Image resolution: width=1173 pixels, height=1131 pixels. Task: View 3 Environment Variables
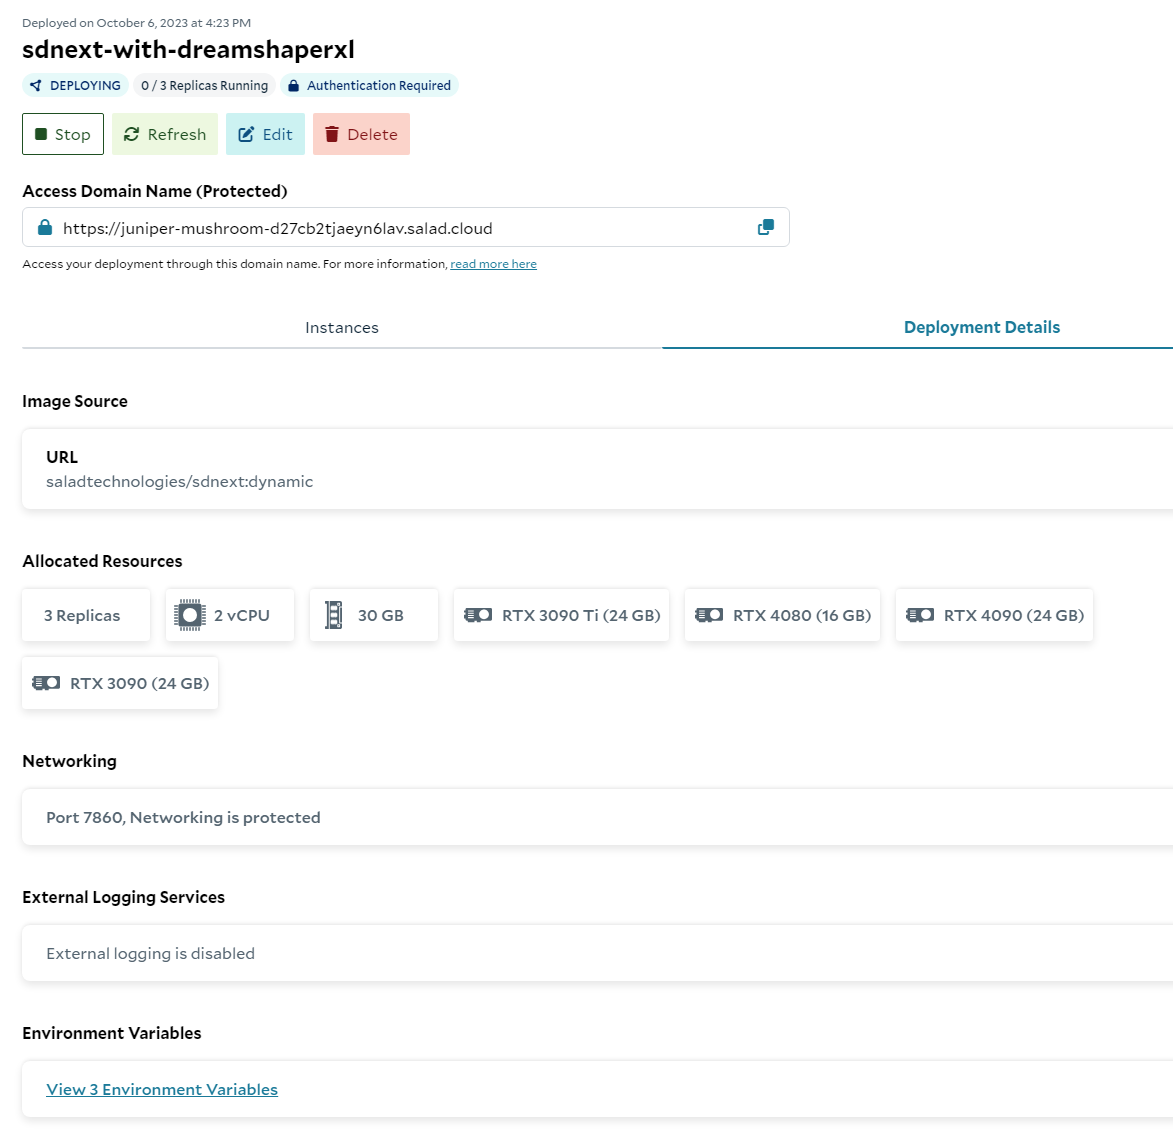162,1089
